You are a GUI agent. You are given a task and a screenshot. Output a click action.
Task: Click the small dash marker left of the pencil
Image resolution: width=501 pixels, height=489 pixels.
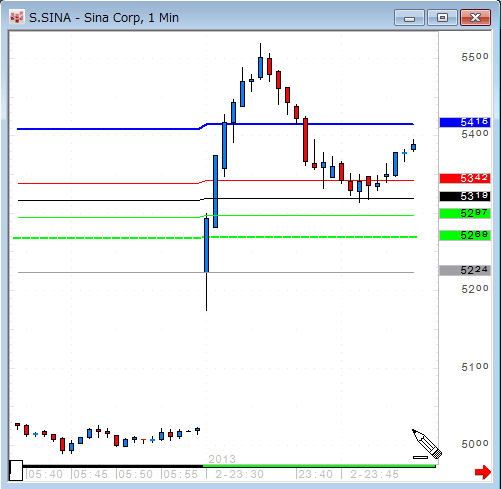click(x=420, y=457)
